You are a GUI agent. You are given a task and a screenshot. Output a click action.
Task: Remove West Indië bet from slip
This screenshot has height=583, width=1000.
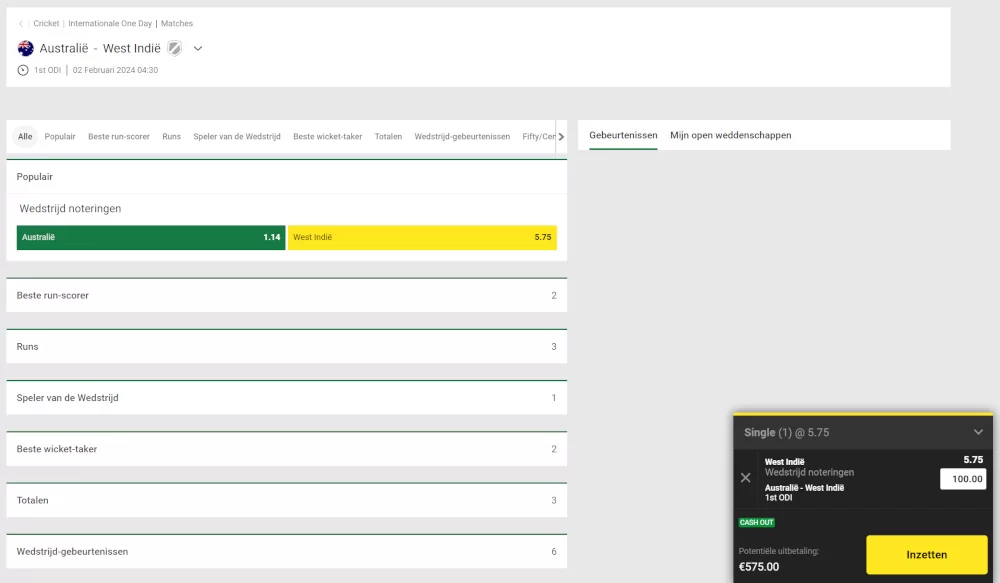746,478
